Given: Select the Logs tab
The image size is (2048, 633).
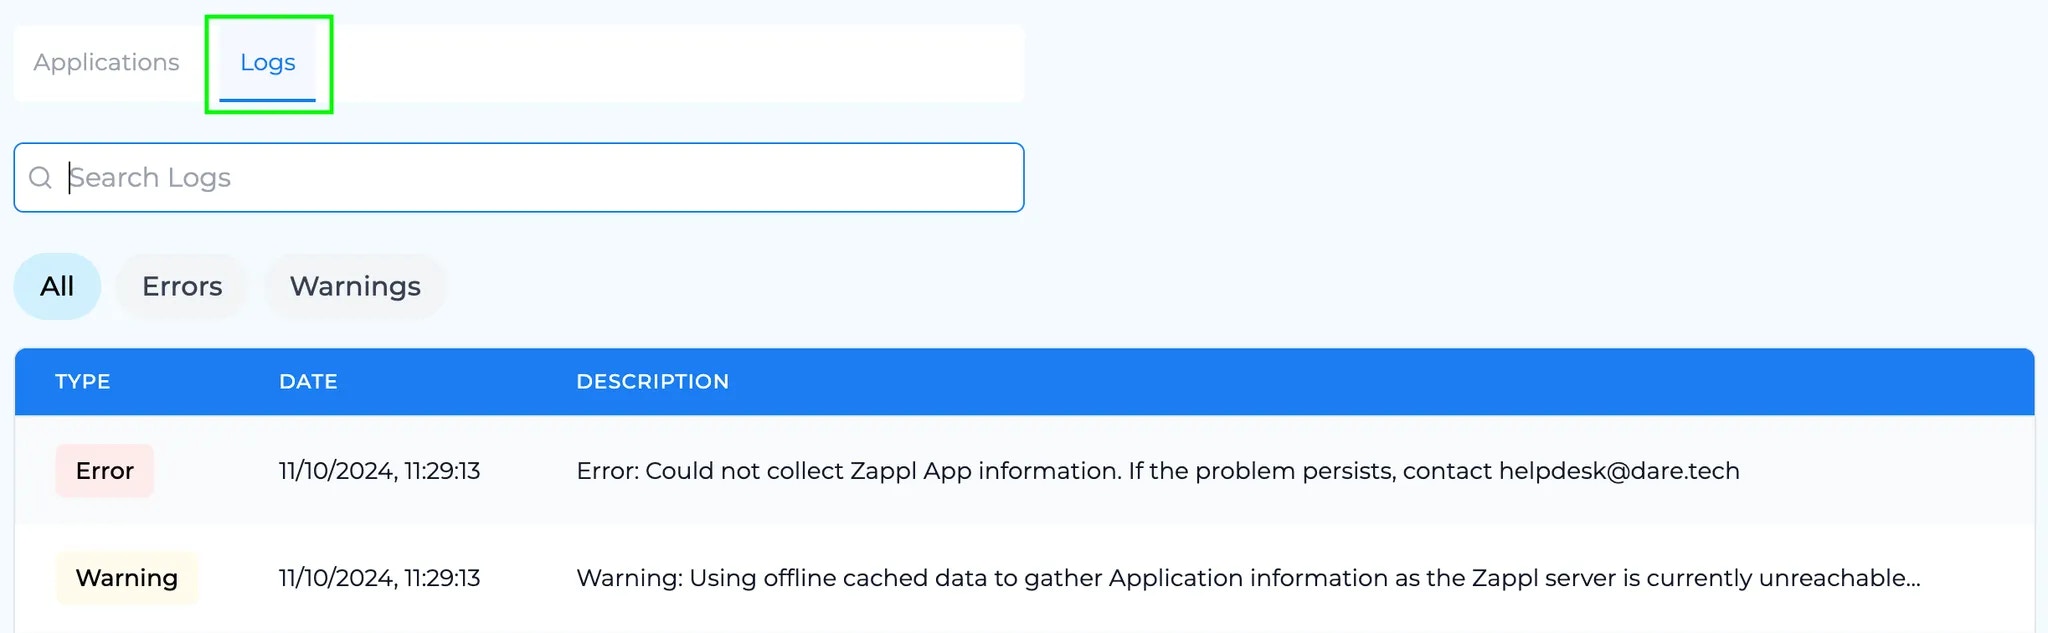Looking at the screenshot, I should pyautogui.click(x=267, y=62).
